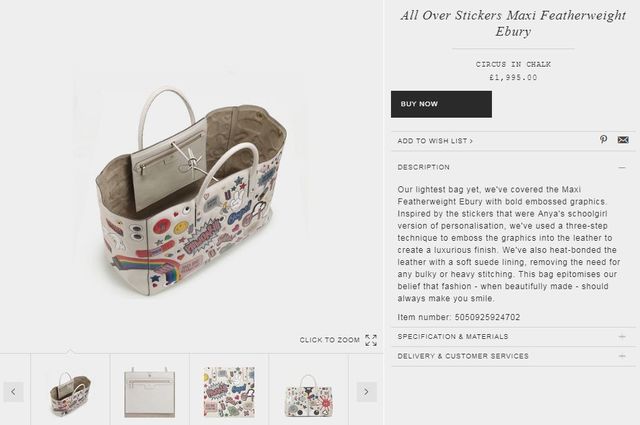This screenshot has width=640, height=425.
Task: Share the bag on Pinterest
Action: pos(604,140)
